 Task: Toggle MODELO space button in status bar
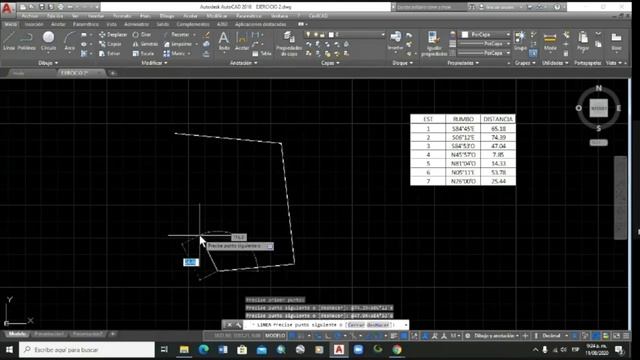pos(275,336)
